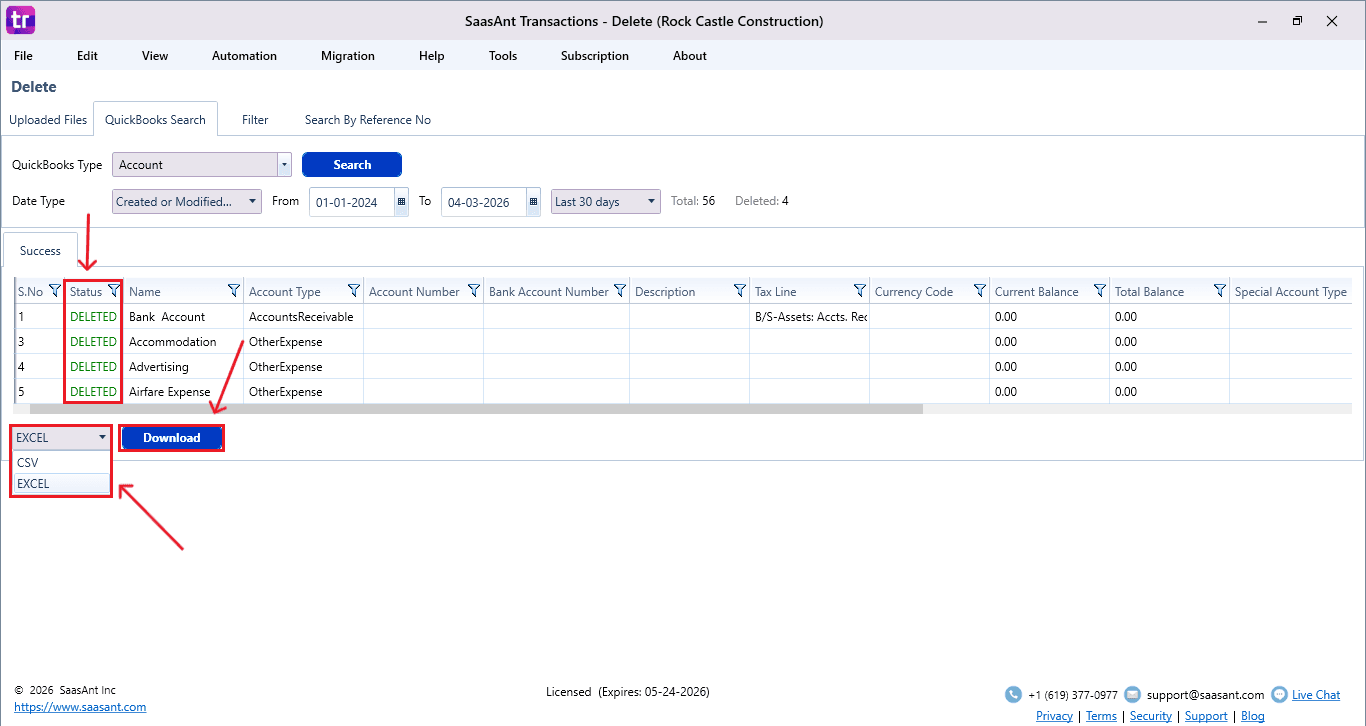Open the www.saasant.com link

80,707
